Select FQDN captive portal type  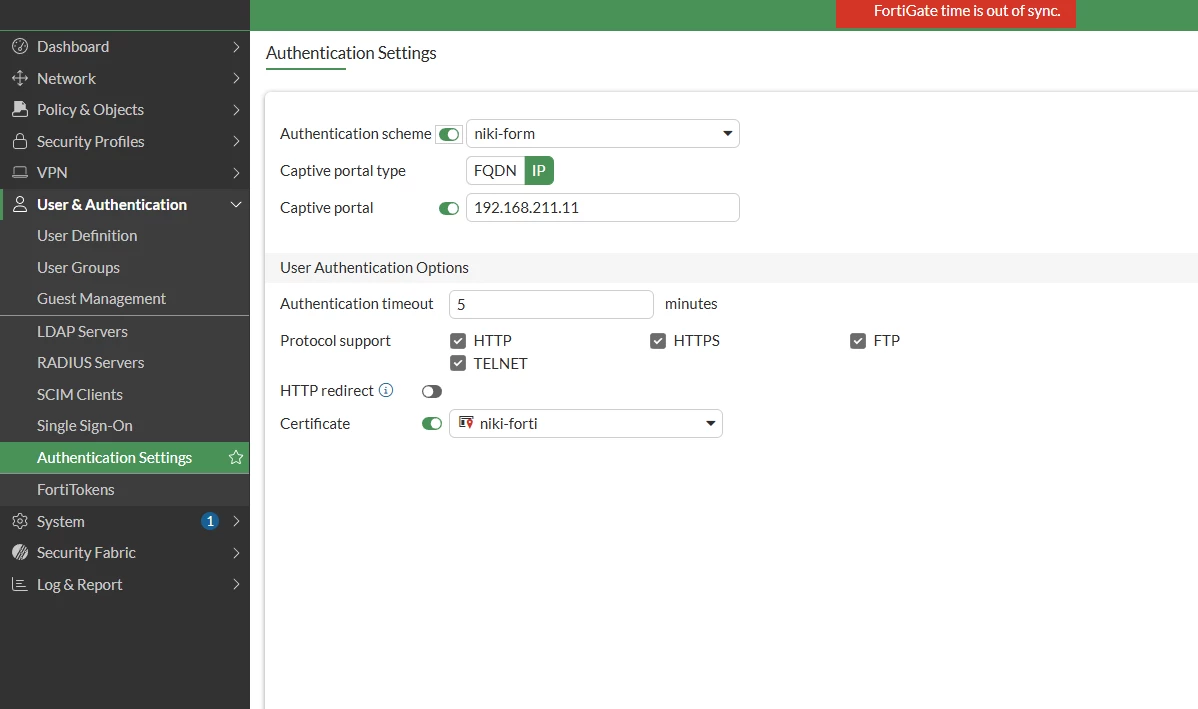pyautogui.click(x=495, y=170)
